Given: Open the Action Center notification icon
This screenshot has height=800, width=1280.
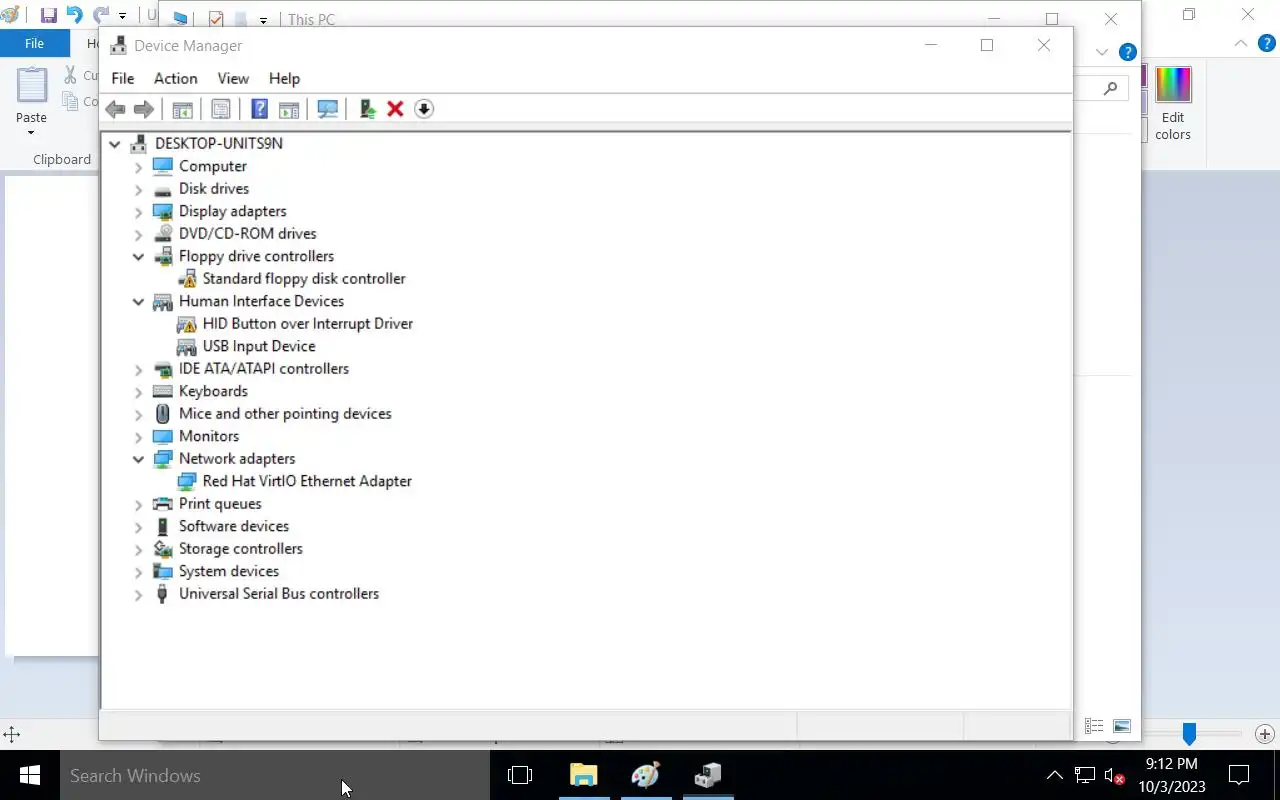Looking at the screenshot, I should pyautogui.click(x=1239, y=775).
